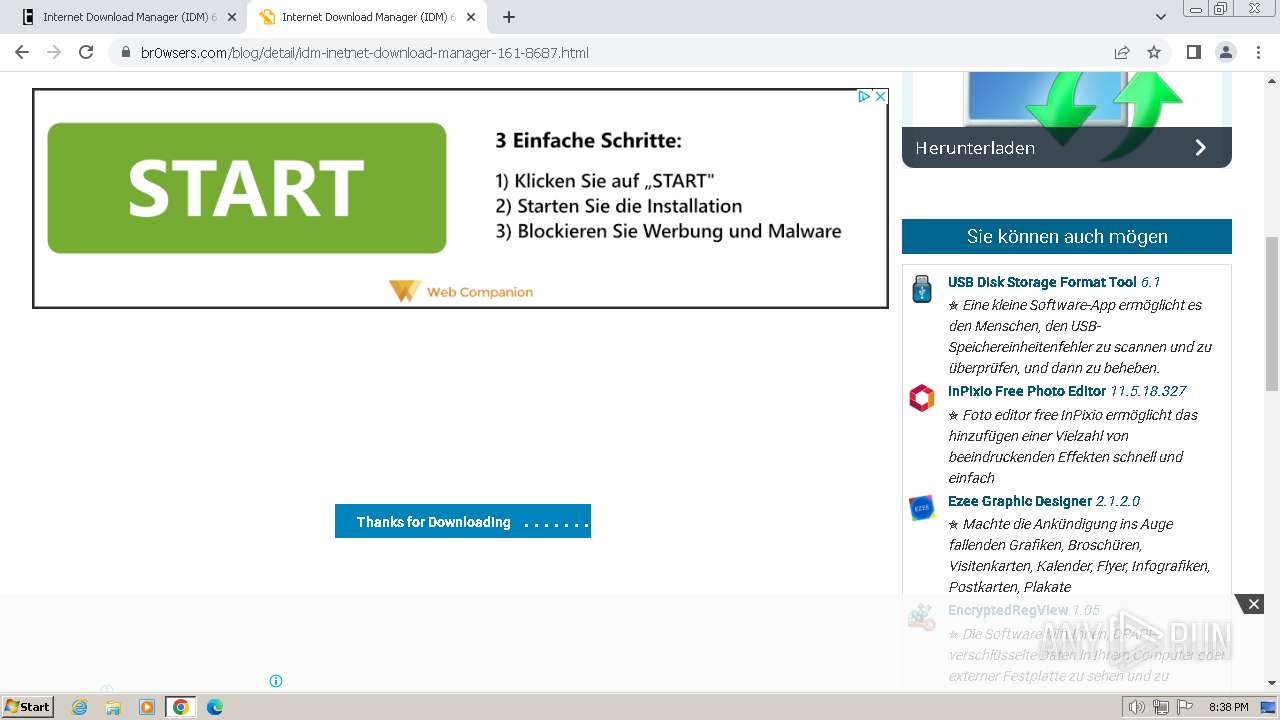
Task: Click the Herunterladen banner
Action: [x=1067, y=148]
